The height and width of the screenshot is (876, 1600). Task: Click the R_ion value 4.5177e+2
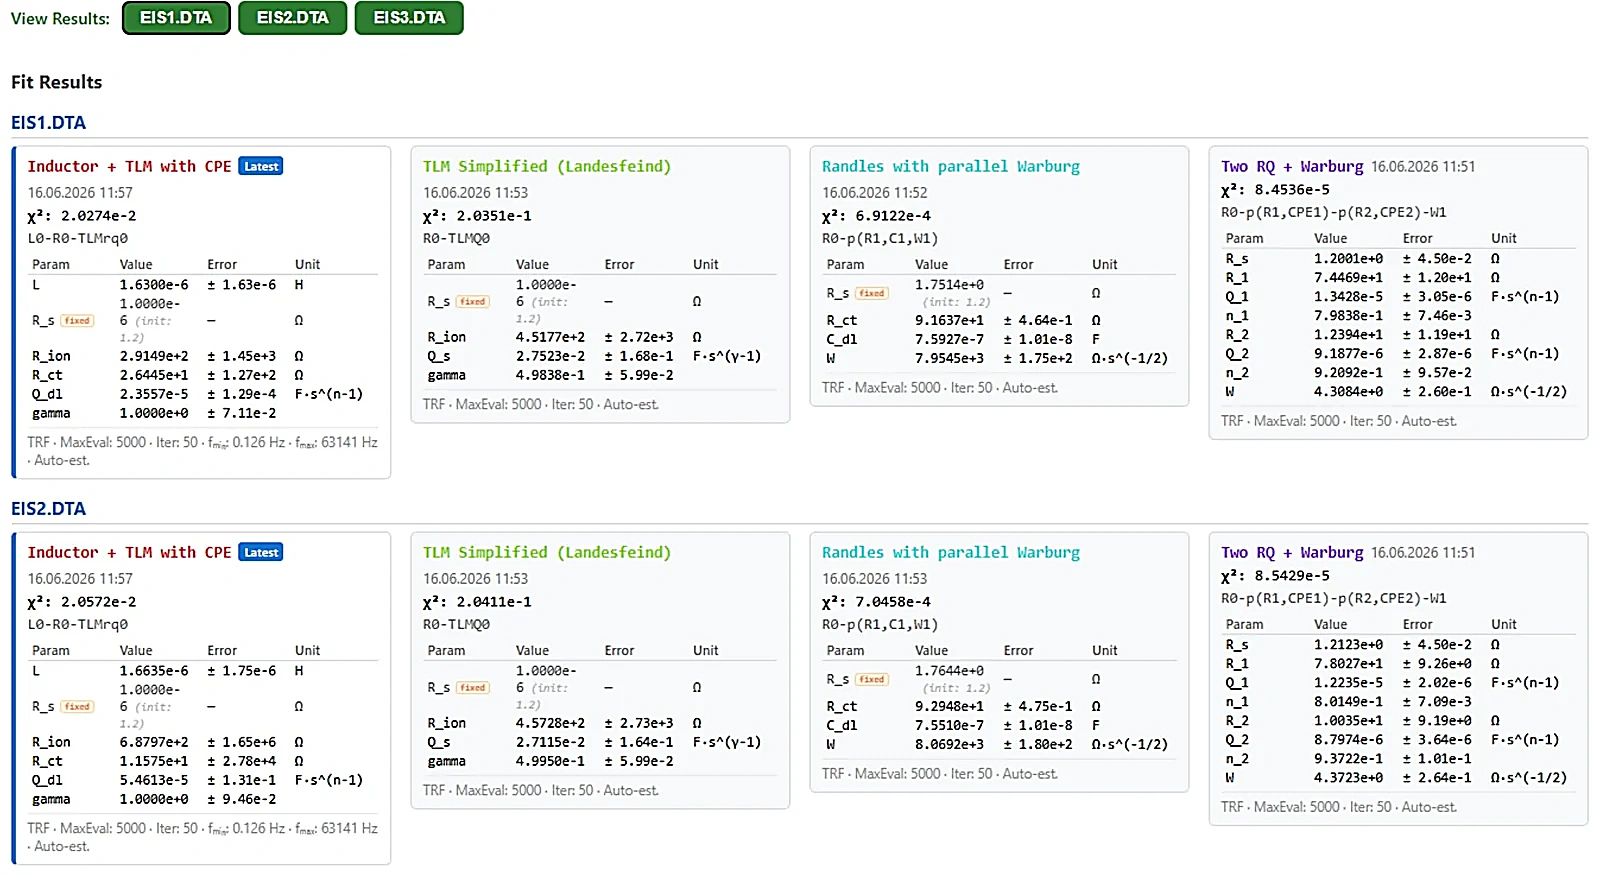(550, 337)
